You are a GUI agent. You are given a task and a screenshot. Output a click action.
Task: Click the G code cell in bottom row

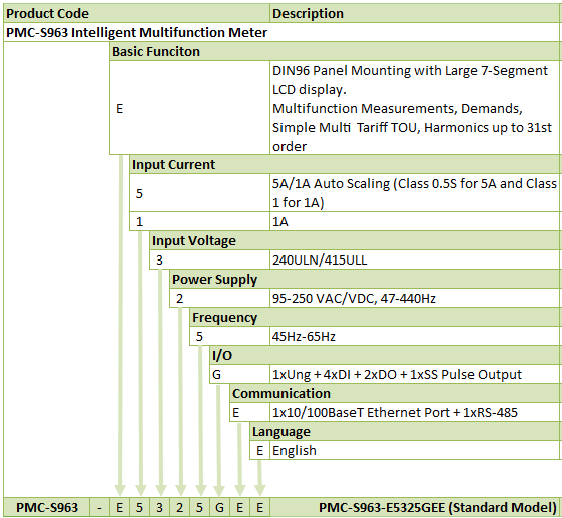(x=219, y=507)
